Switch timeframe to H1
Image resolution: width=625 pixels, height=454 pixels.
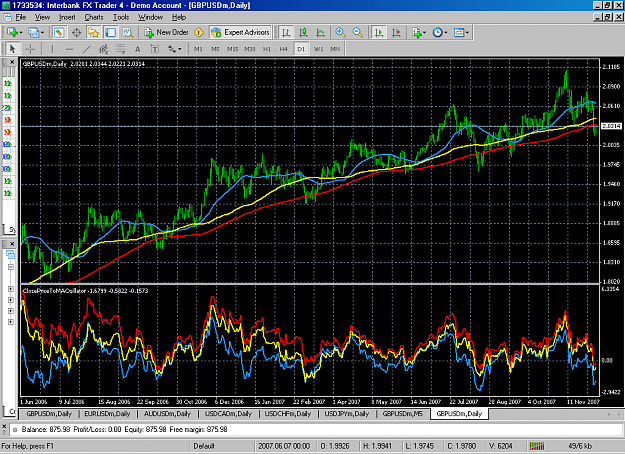click(x=267, y=49)
